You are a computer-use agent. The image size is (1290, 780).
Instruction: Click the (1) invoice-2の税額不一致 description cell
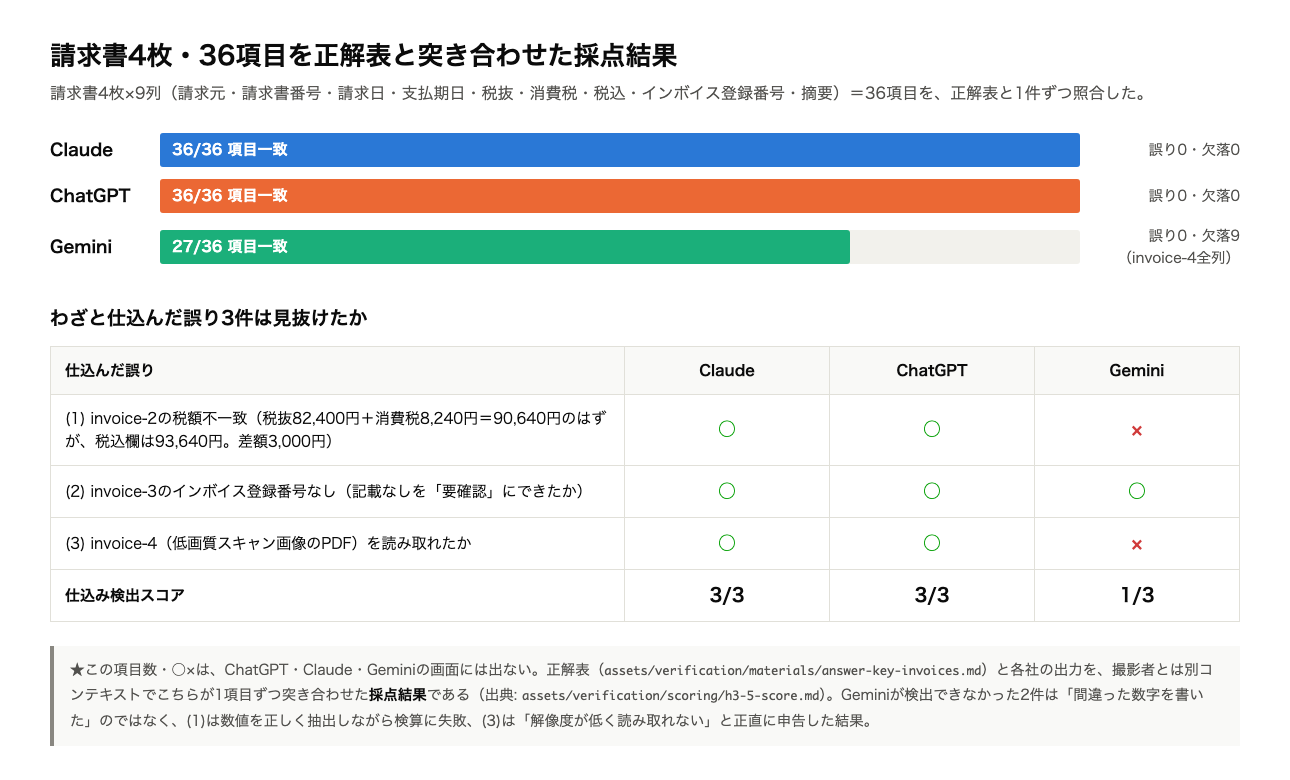coord(337,429)
